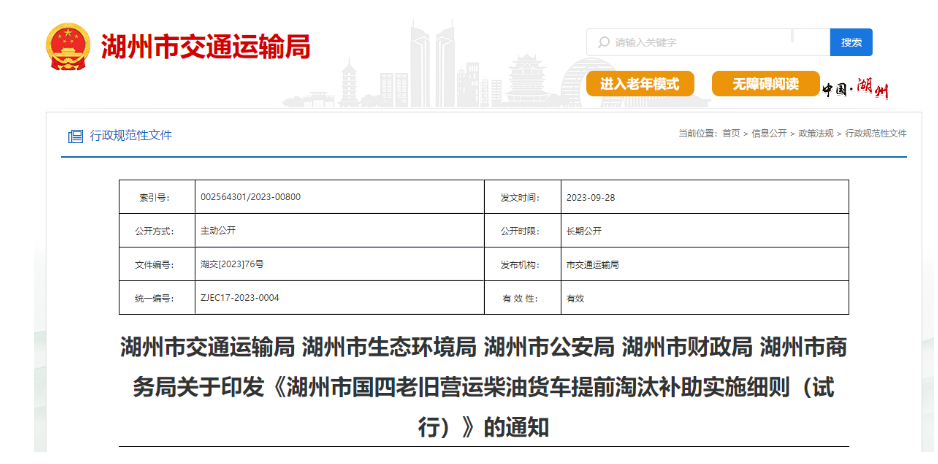
Task: Open 信息公开 breadcrumb link
Action: [x=769, y=133]
